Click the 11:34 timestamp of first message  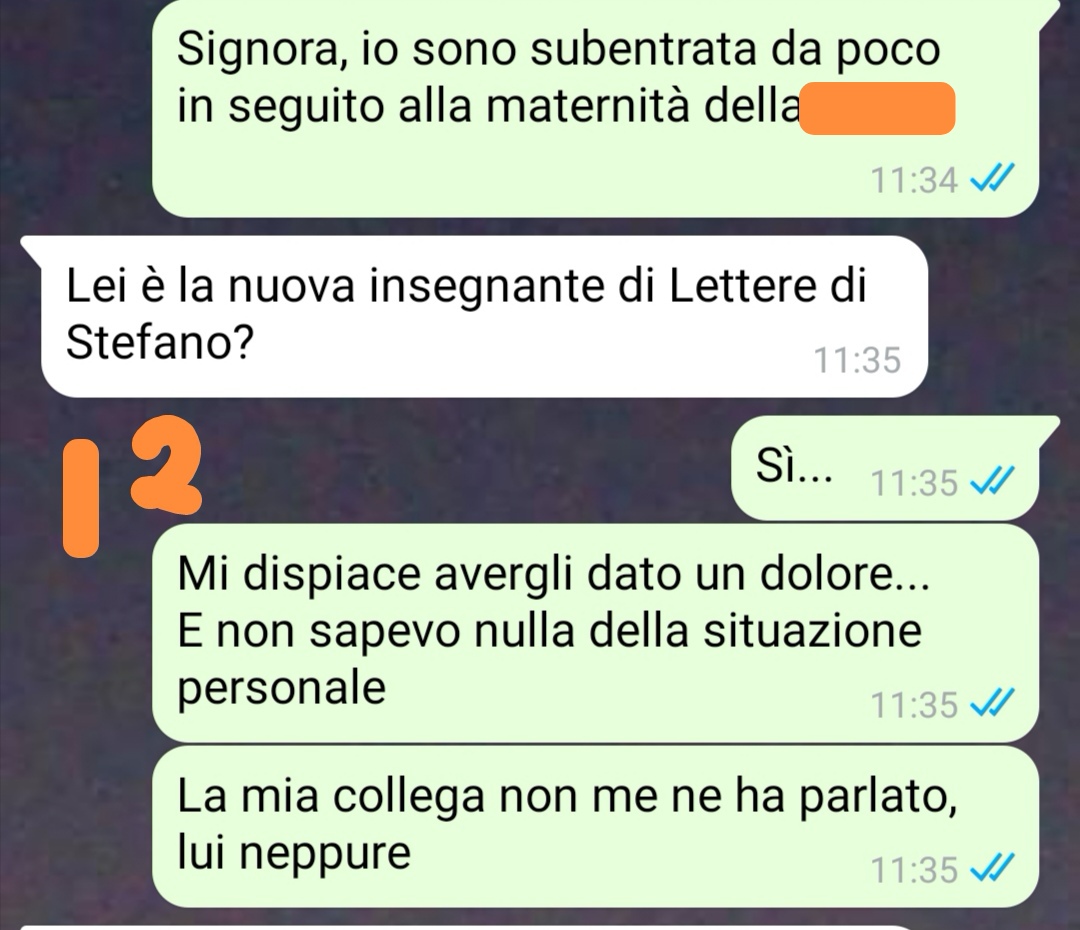point(914,181)
